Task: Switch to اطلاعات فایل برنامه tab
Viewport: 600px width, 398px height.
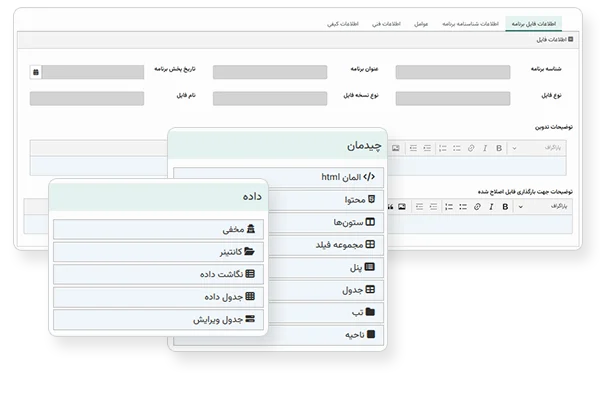Action: pos(533,24)
